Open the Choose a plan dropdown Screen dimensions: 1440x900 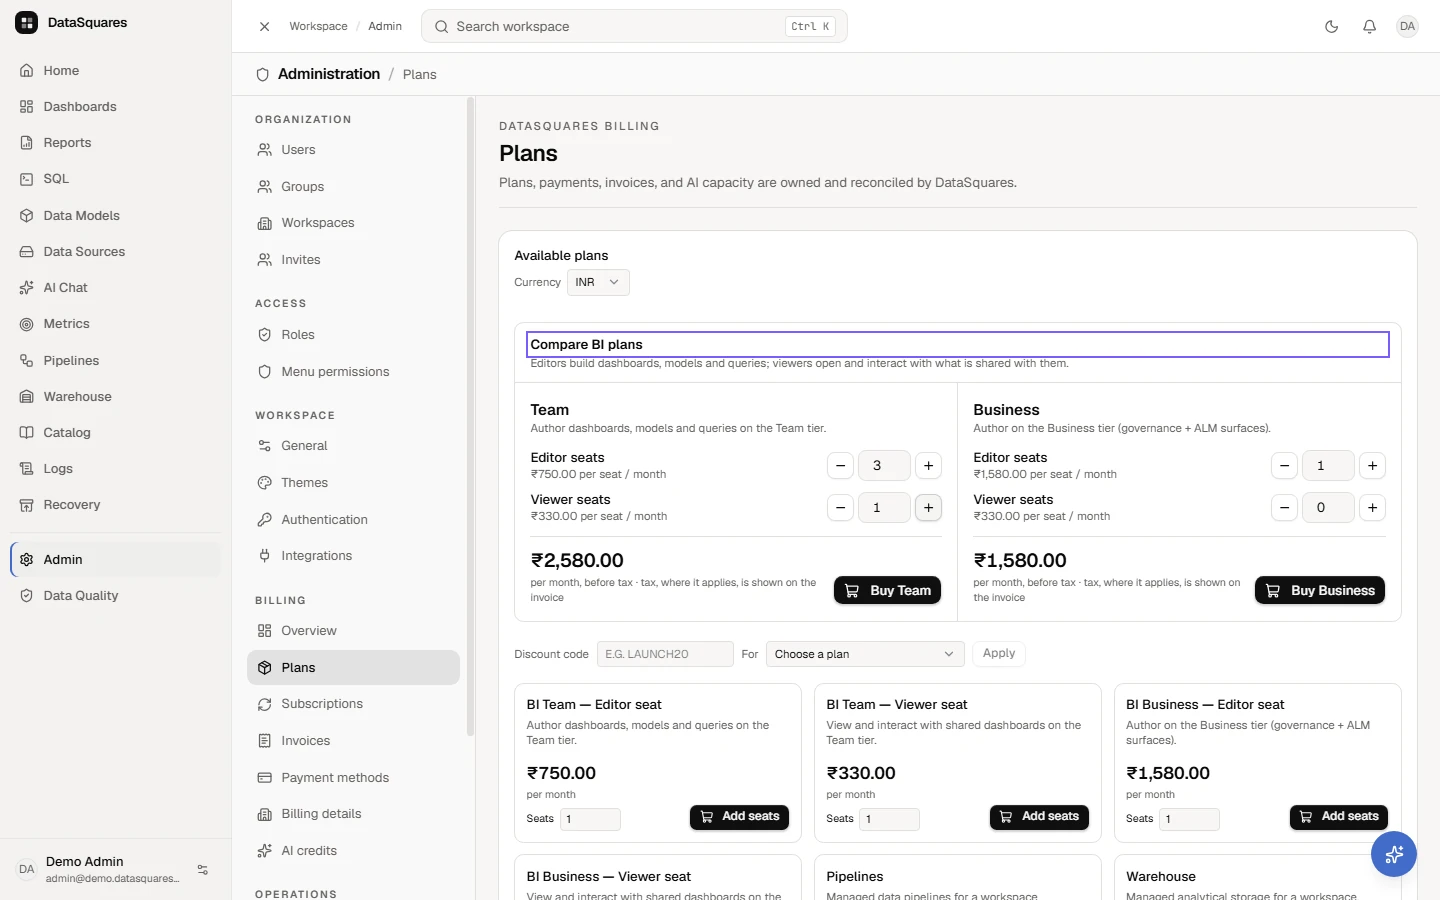pyautogui.click(x=865, y=654)
